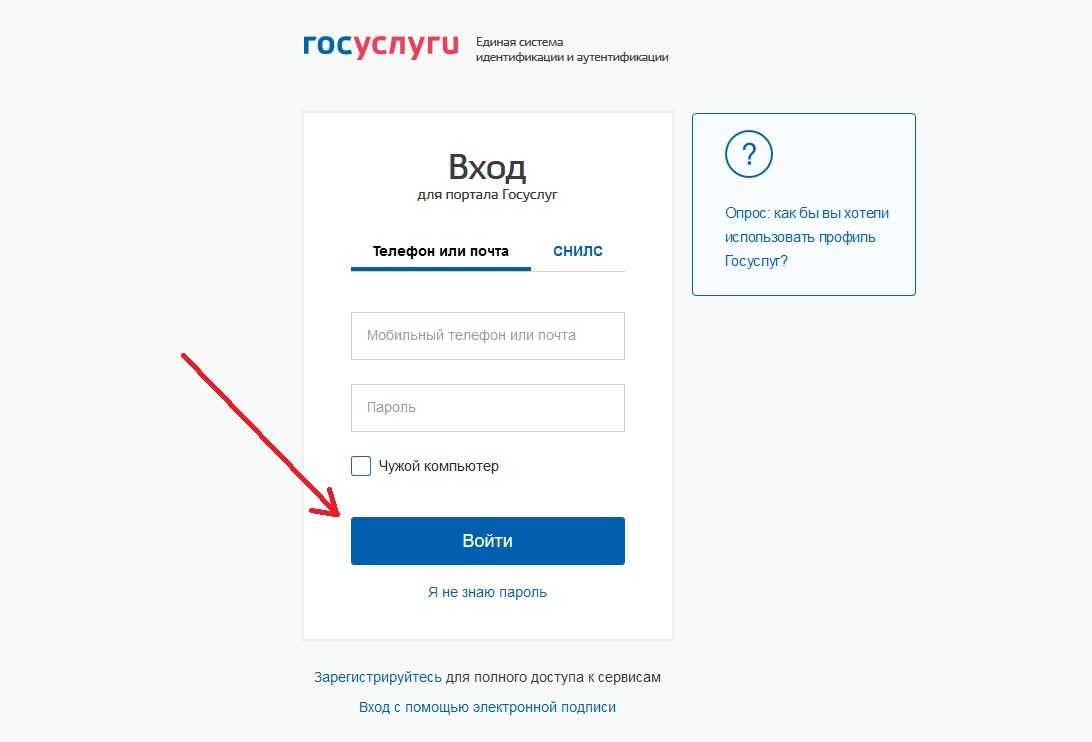Click the Единая система идентификации tagline
The width and height of the screenshot is (1092, 742).
click(572, 49)
